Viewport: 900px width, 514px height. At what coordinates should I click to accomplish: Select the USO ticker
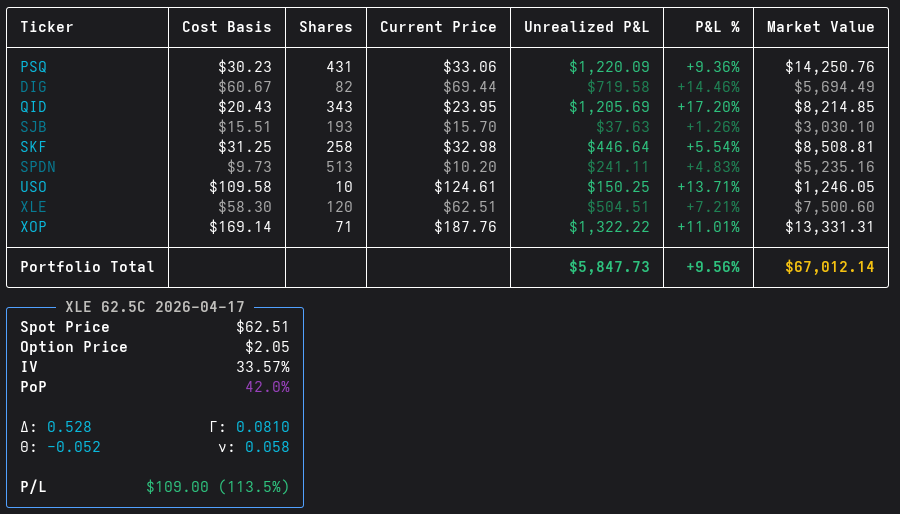point(33,187)
